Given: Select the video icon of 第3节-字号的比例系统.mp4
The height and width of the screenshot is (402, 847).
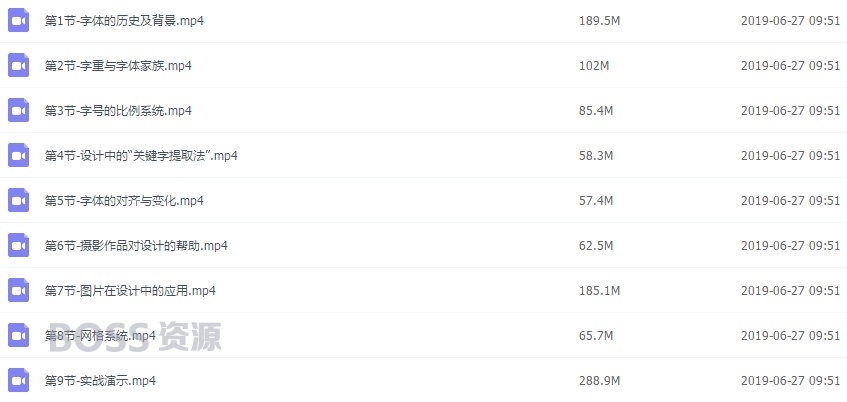Looking at the screenshot, I should [x=18, y=111].
